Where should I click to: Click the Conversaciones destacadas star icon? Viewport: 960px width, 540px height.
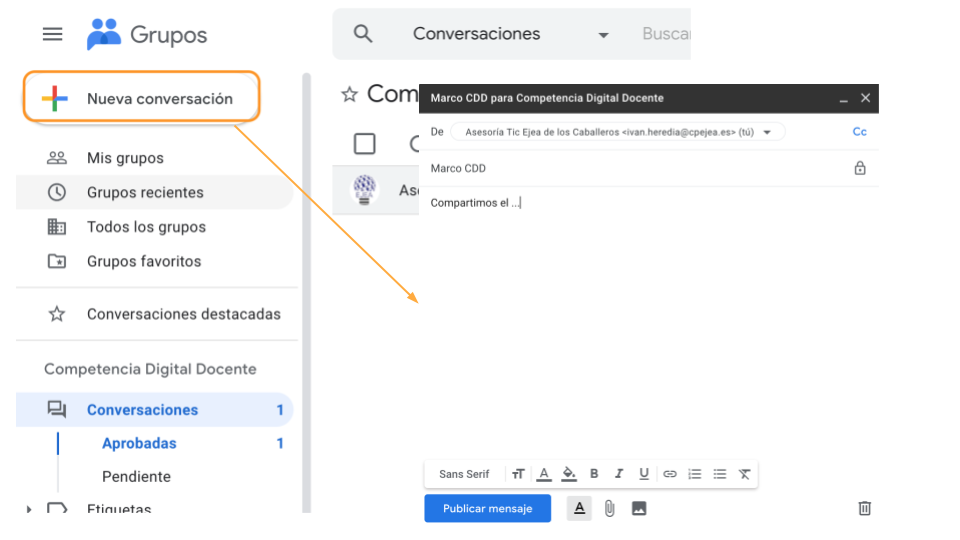click(x=57, y=314)
